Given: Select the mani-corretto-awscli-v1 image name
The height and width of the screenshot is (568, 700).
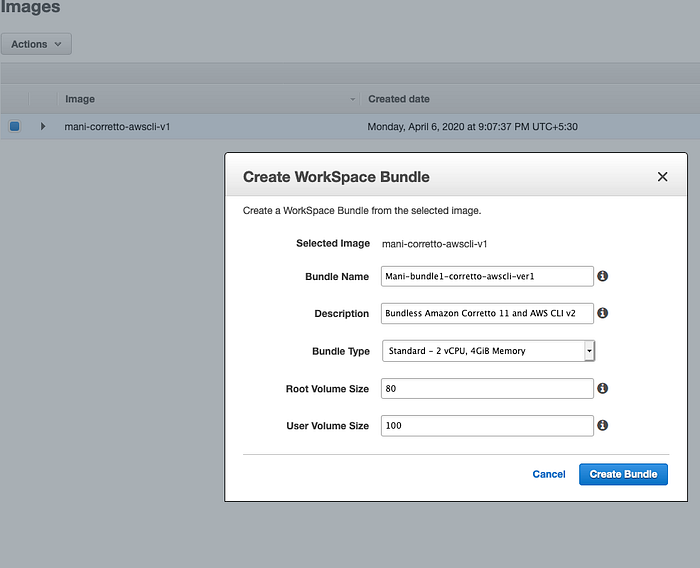Looking at the screenshot, I should pos(117,127).
